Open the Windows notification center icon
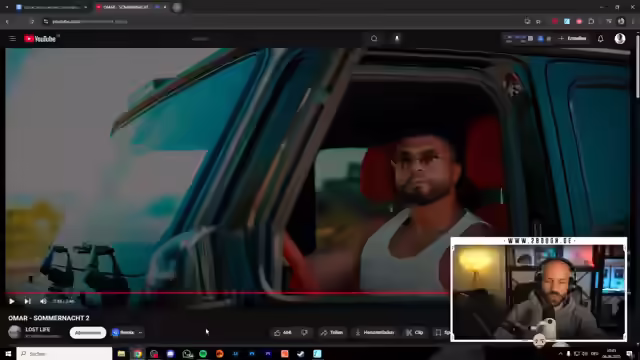This screenshot has height=360, width=640. 630,354
